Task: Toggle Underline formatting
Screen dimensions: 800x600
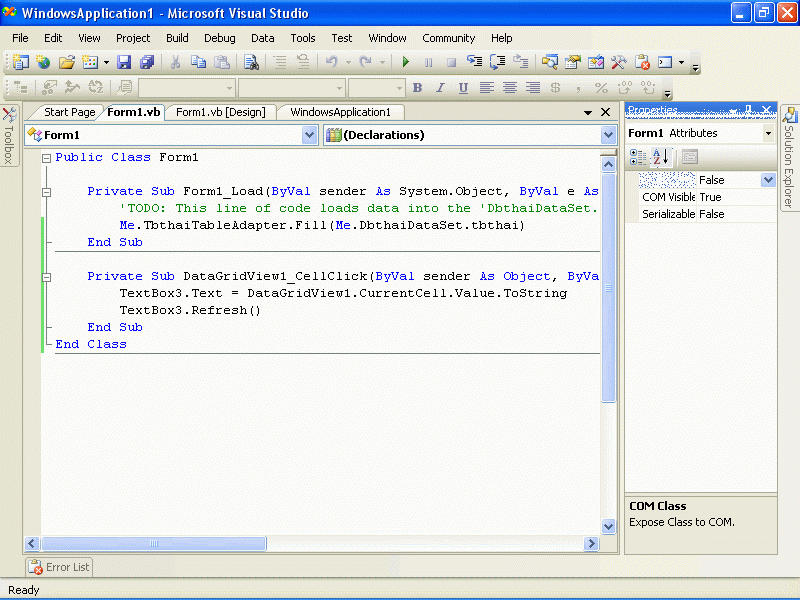Action: pyautogui.click(x=463, y=88)
